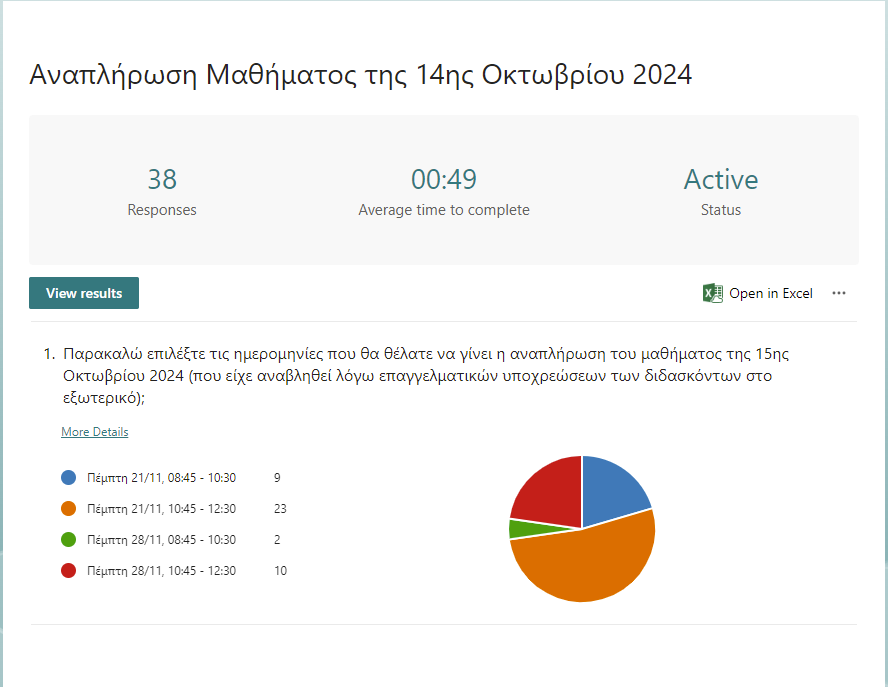Click the 38 responses count
The height and width of the screenshot is (687, 888).
click(x=162, y=179)
